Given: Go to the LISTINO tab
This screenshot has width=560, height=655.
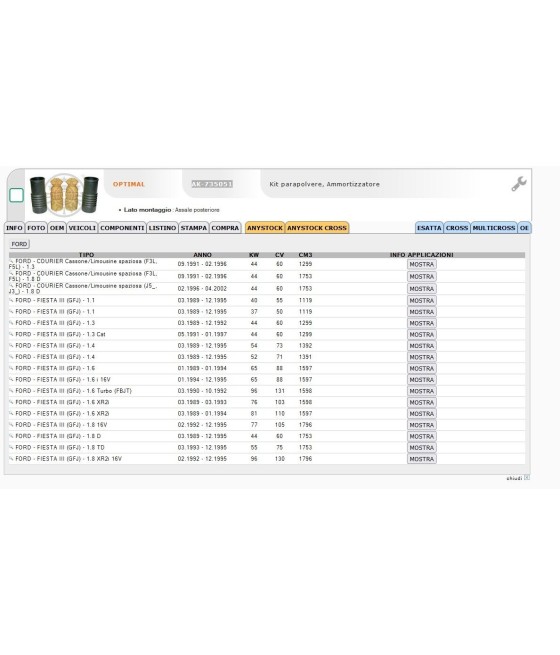Looking at the screenshot, I should [x=162, y=228].
